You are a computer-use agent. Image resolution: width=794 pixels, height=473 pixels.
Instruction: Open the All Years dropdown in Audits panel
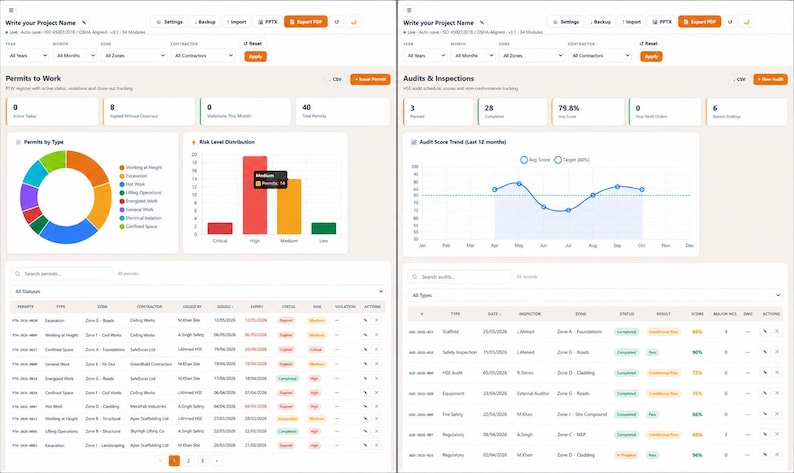click(425, 55)
